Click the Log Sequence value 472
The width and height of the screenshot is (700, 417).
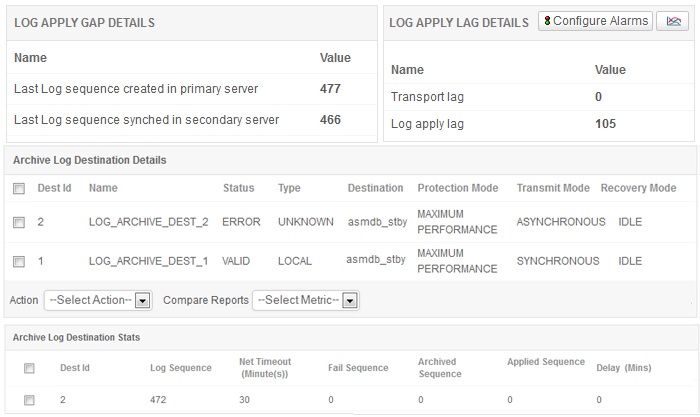pyautogui.click(x=158, y=400)
